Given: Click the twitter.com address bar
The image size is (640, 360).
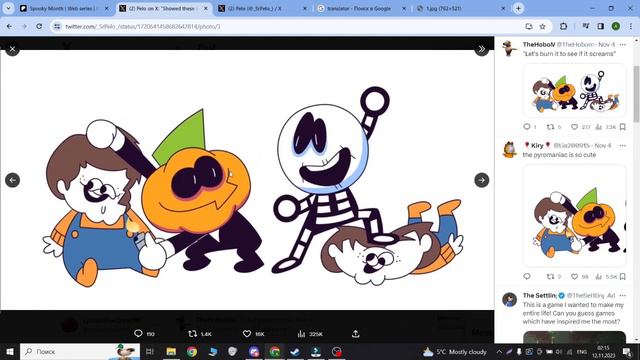Looking at the screenshot, I should [x=286, y=26].
